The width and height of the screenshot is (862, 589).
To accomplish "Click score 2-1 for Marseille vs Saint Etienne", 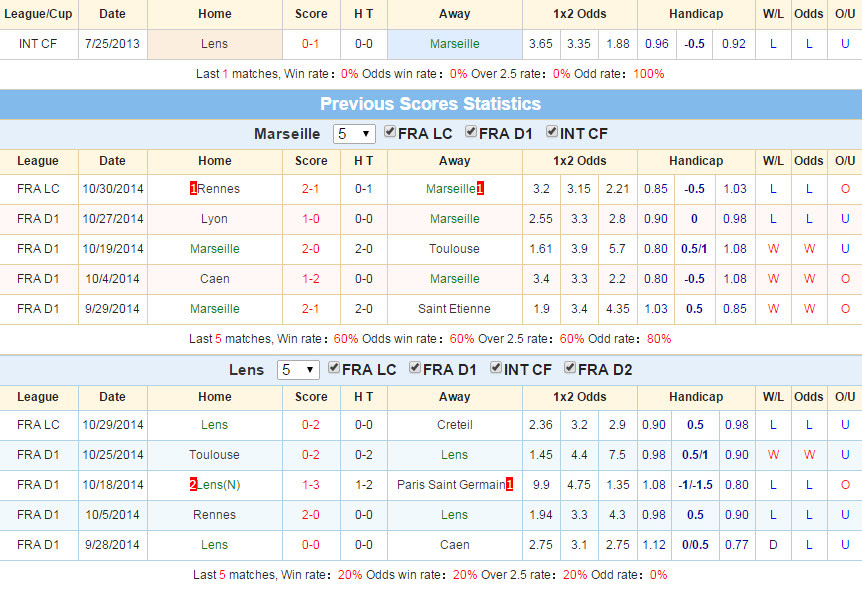I will pyautogui.click(x=311, y=309).
